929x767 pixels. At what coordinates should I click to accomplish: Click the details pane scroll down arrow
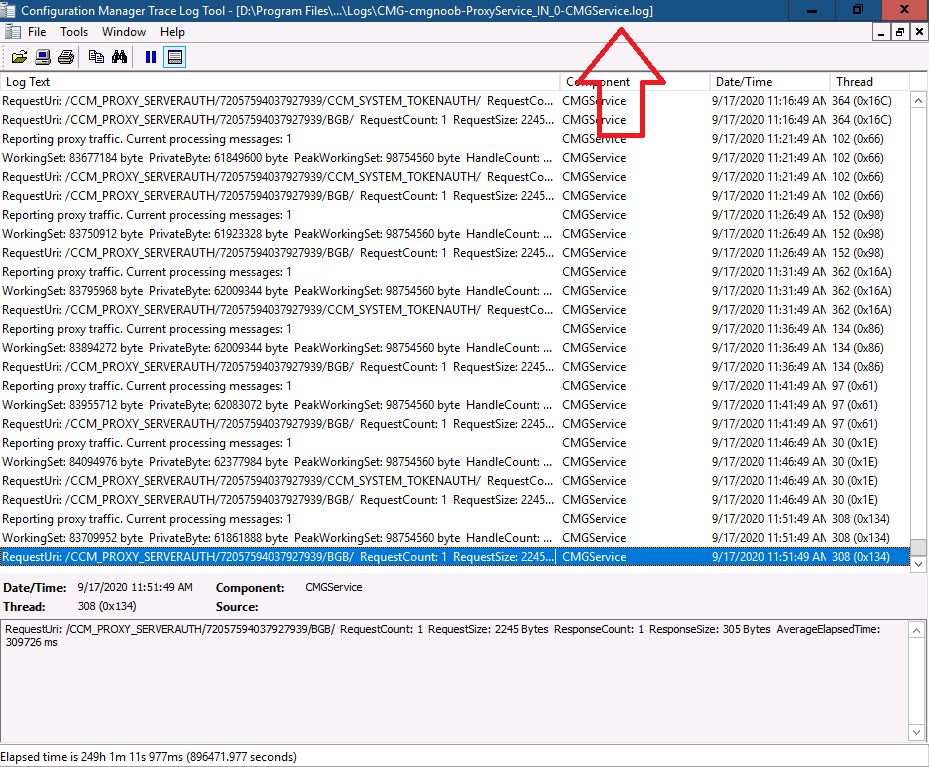(916, 733)
